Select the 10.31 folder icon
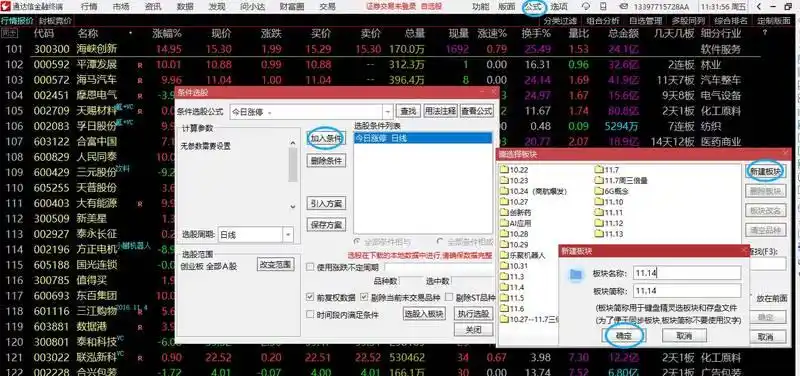The height and width of the screenshot is (376, 800). pyautogui.click(x=505, y=266)
